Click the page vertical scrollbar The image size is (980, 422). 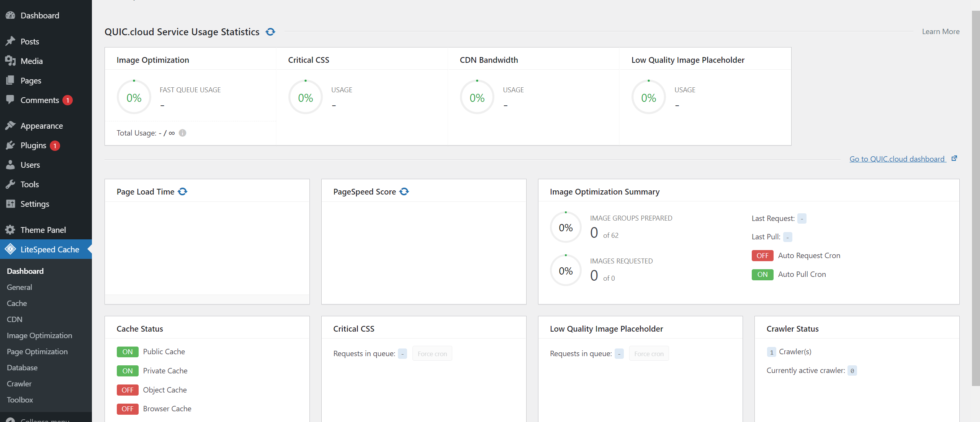click(975, 200)
